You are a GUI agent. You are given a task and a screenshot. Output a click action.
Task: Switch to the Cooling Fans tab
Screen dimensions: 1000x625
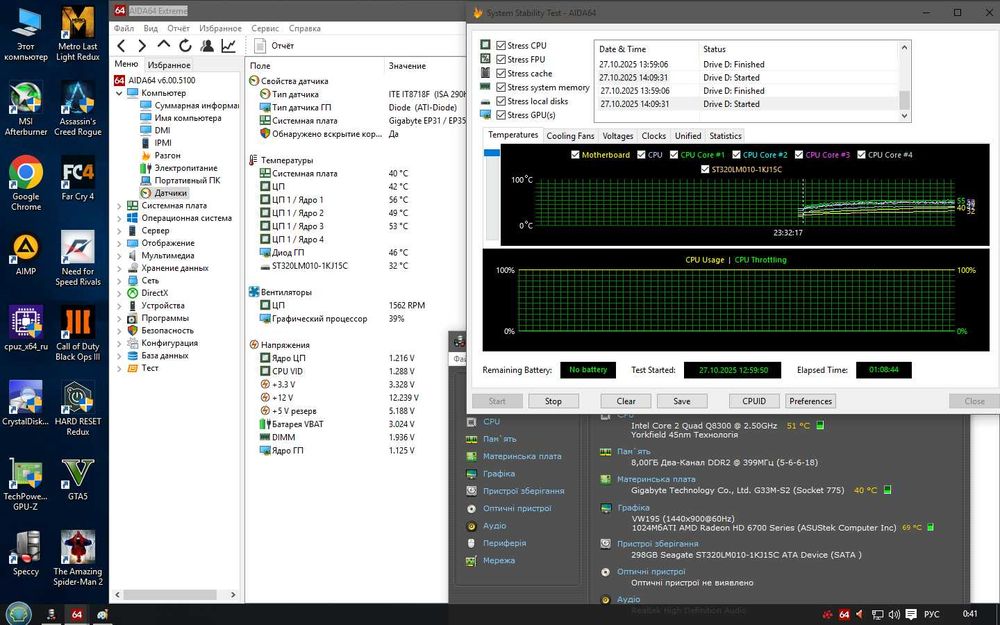point(570,136)
